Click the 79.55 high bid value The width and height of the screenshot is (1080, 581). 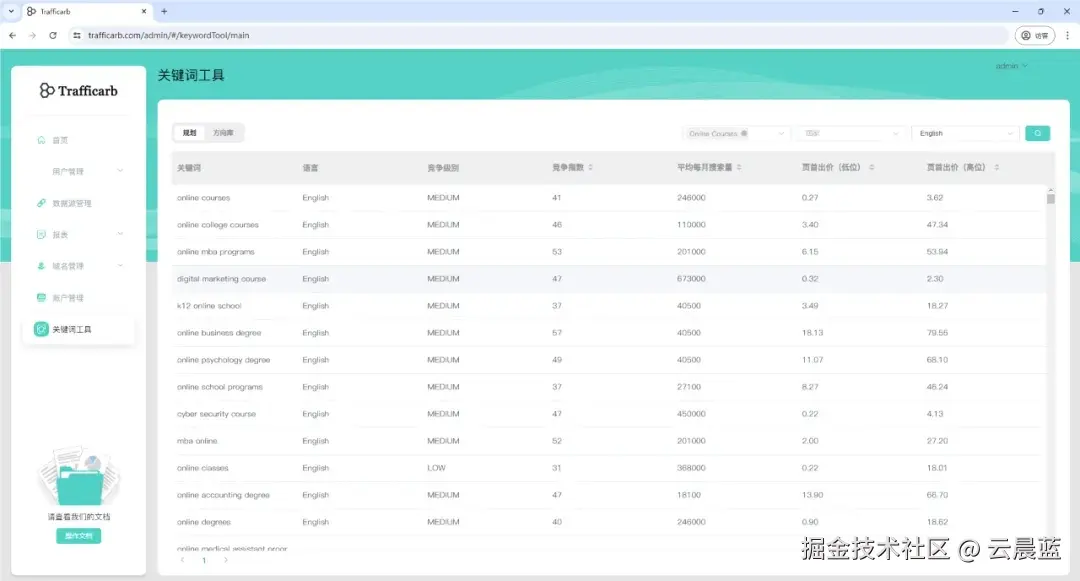point(937,332)
